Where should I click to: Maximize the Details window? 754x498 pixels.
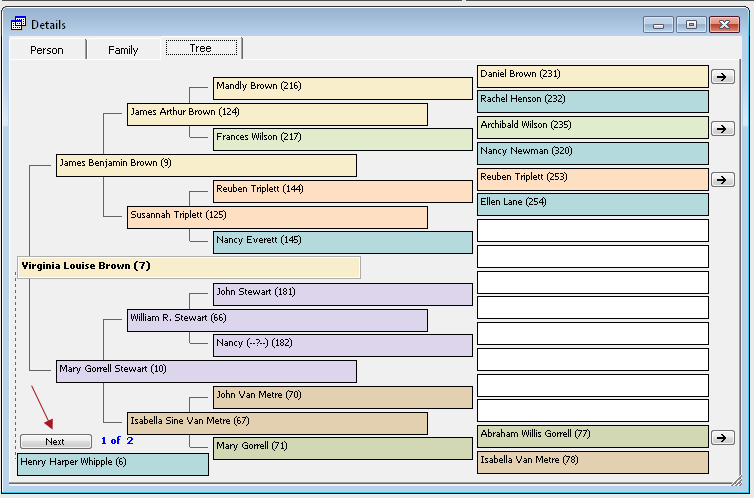691,25
